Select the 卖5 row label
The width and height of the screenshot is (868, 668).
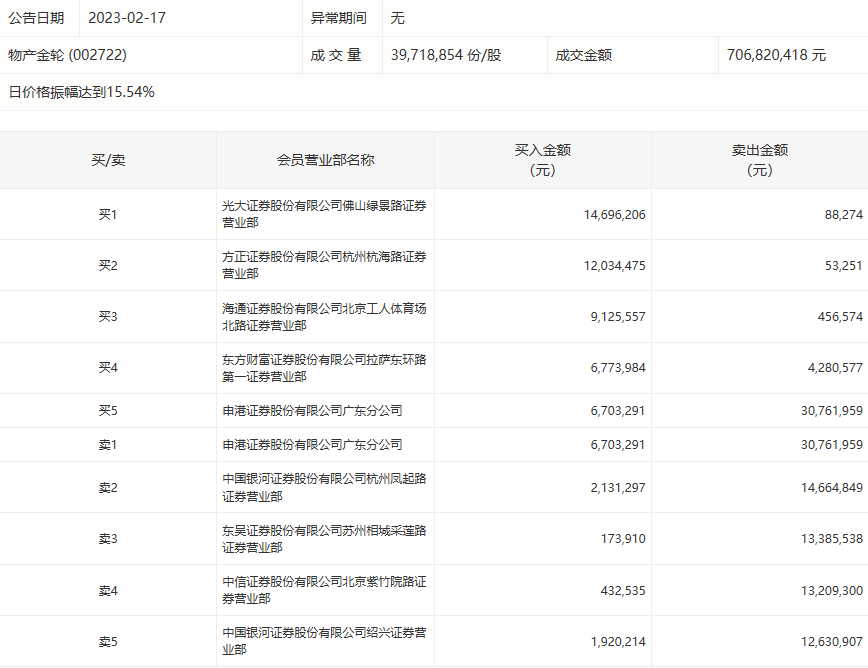coord(108,641)
